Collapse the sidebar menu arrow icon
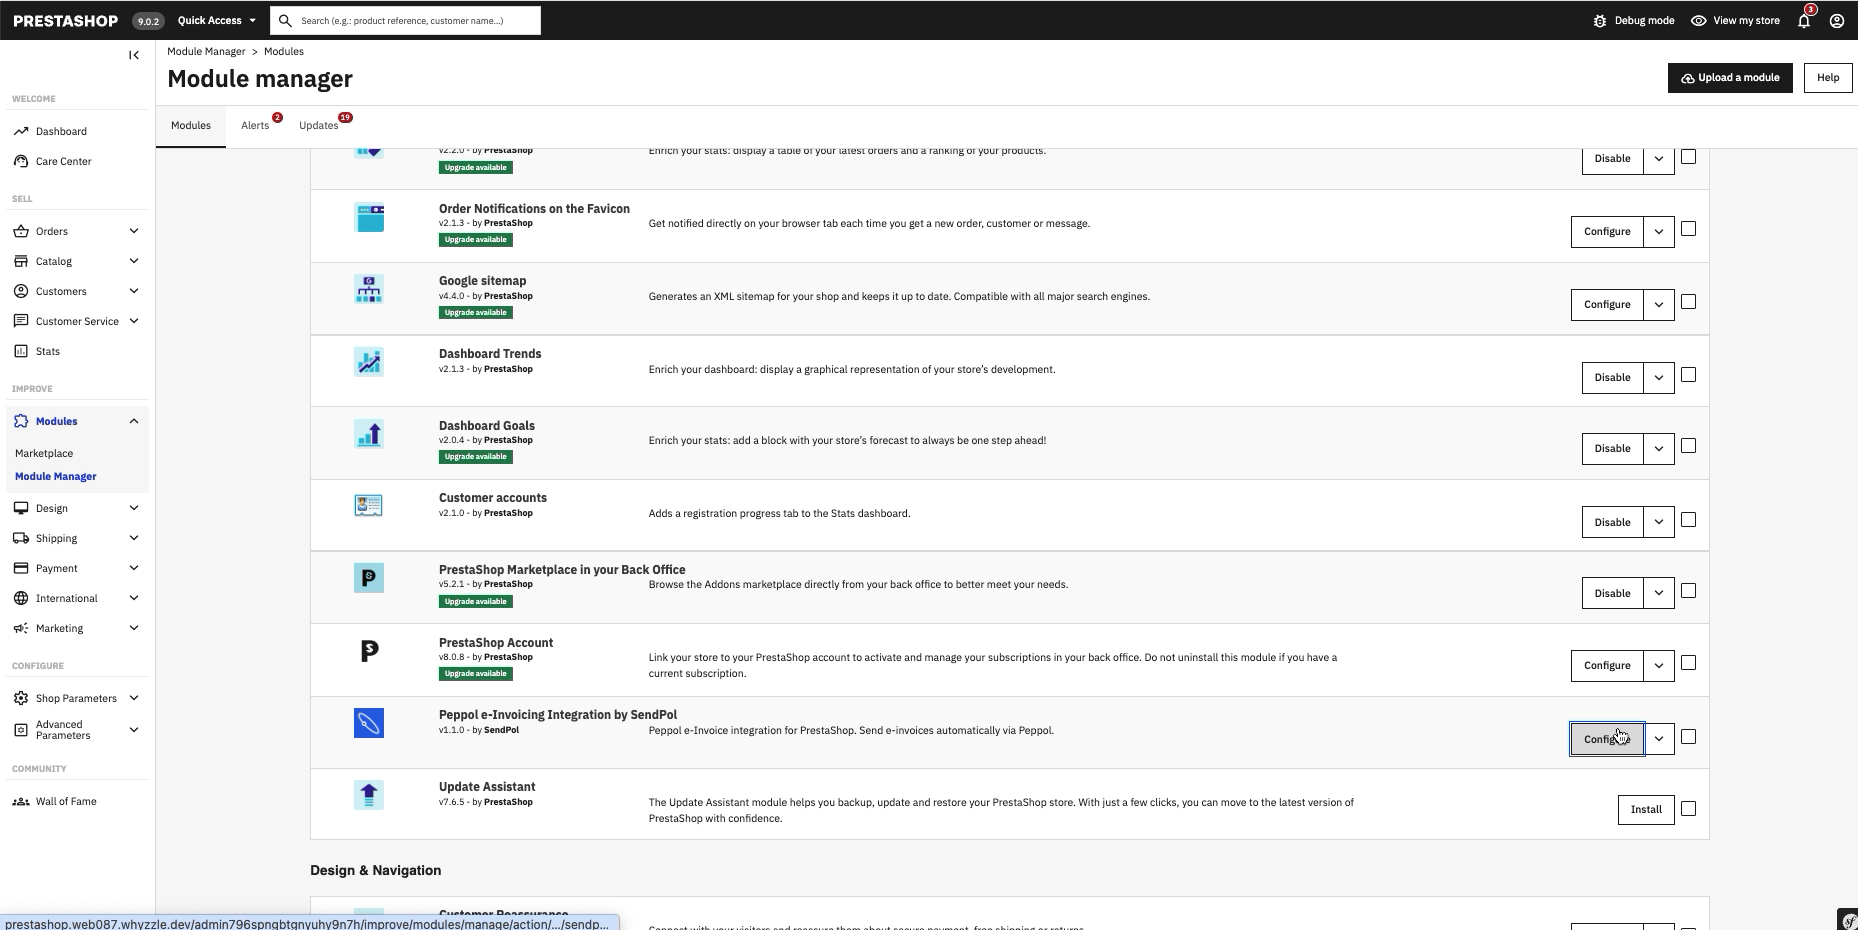1858x930 pixels. pos(134,55)
